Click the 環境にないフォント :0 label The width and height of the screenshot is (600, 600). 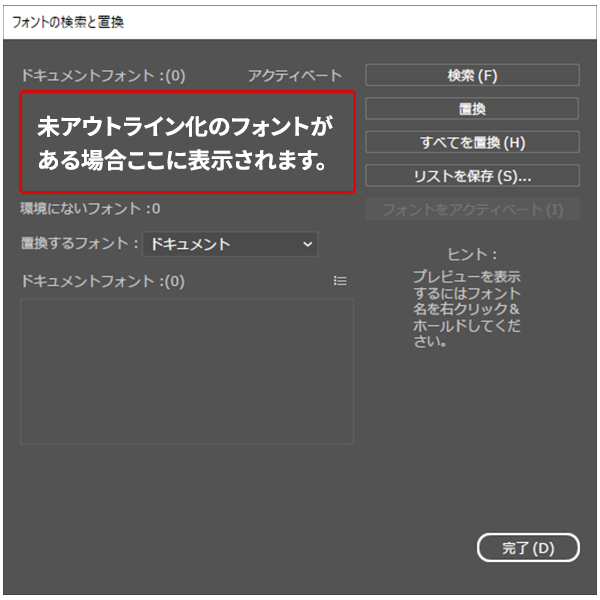point(90,209)
